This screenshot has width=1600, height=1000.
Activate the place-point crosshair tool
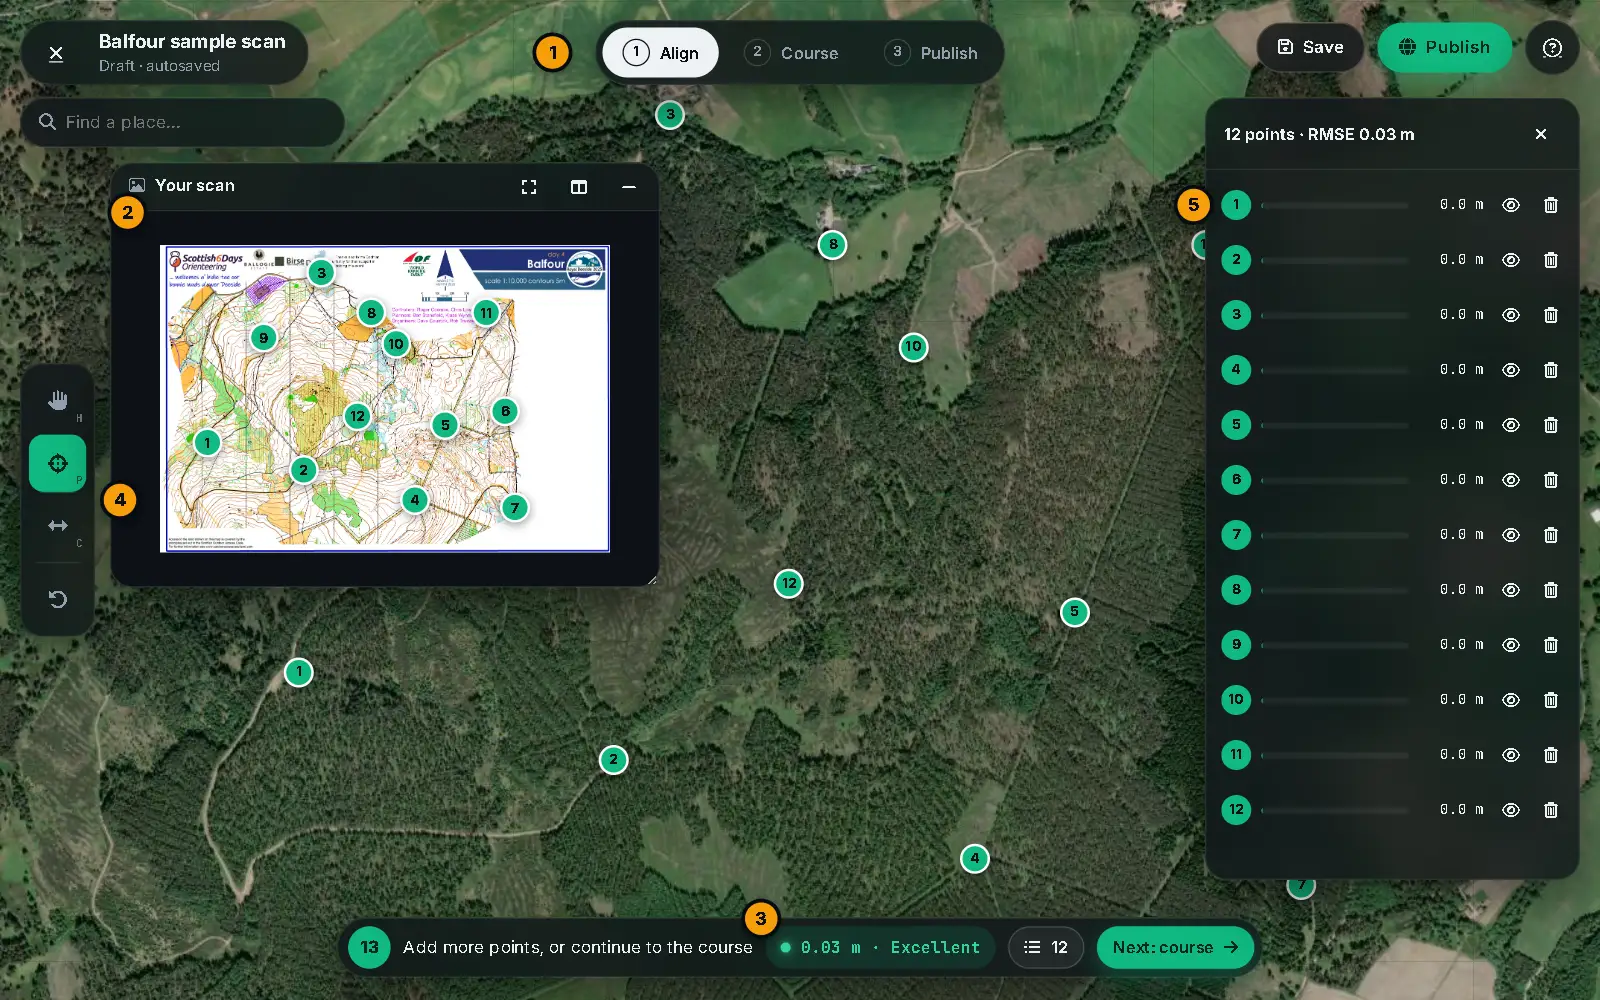(58, 464)
